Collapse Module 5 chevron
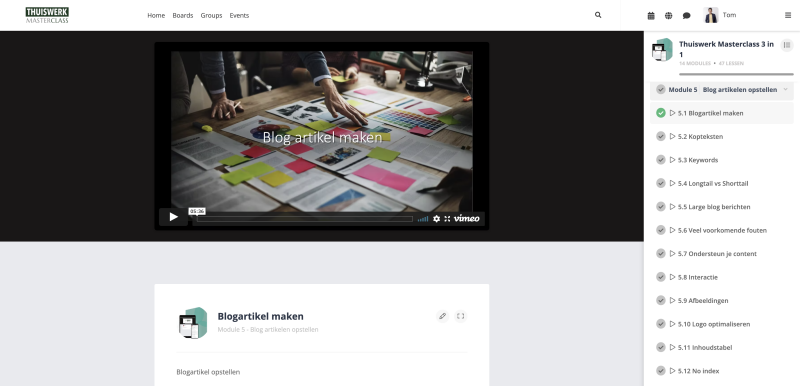Screen dimensions: 800x386 [x=785, y=90]
